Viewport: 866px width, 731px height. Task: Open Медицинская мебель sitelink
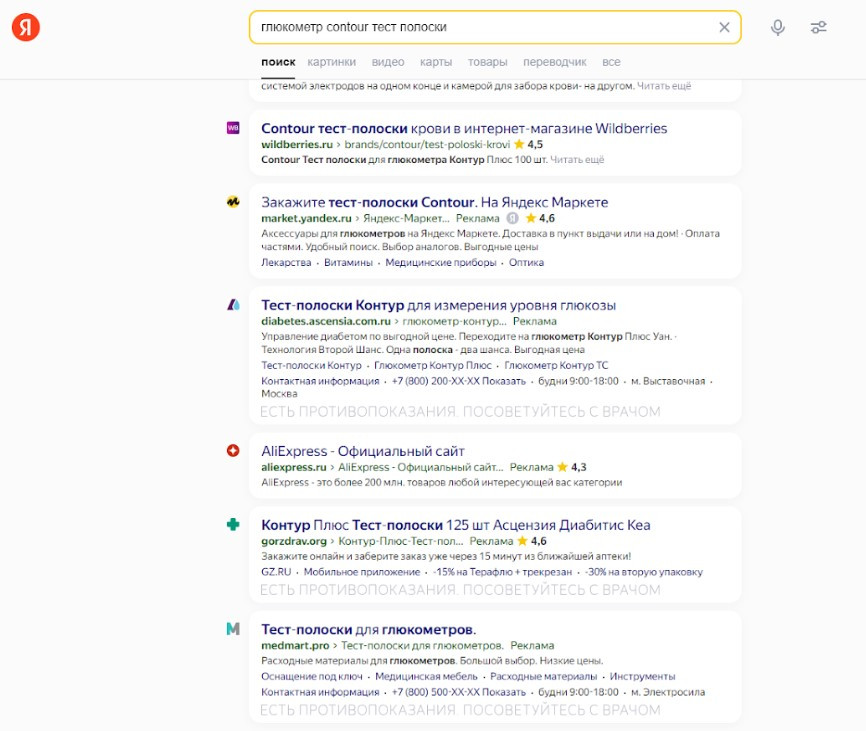426,676
